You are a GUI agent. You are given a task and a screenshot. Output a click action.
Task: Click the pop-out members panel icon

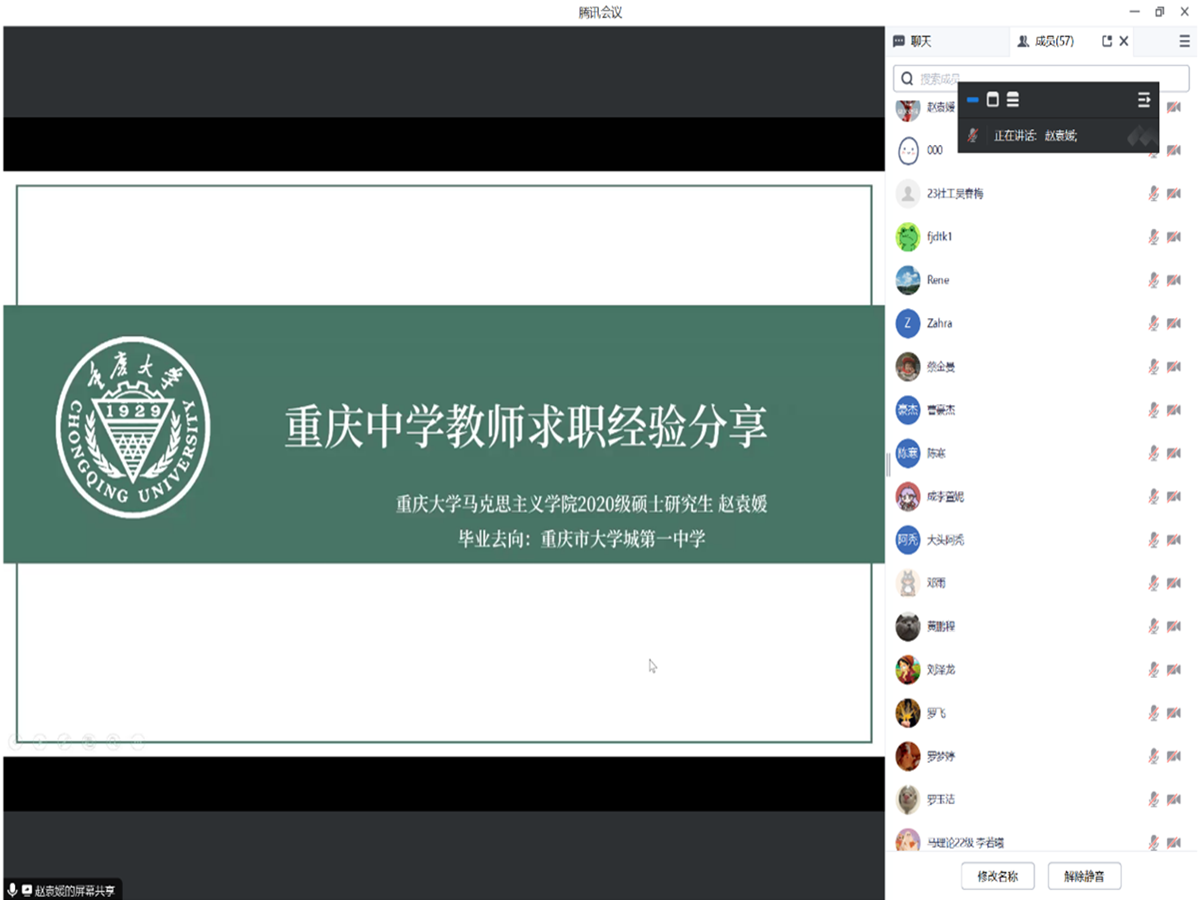tap(1107, 41)
